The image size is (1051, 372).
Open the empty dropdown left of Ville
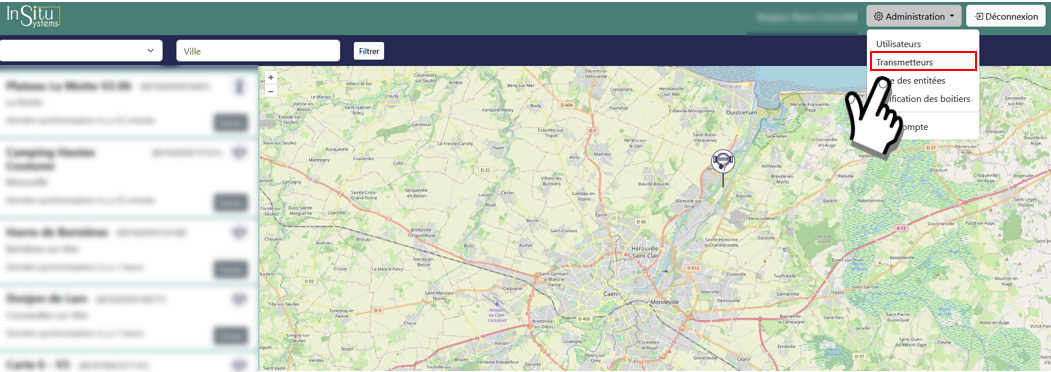click(81, 50)
